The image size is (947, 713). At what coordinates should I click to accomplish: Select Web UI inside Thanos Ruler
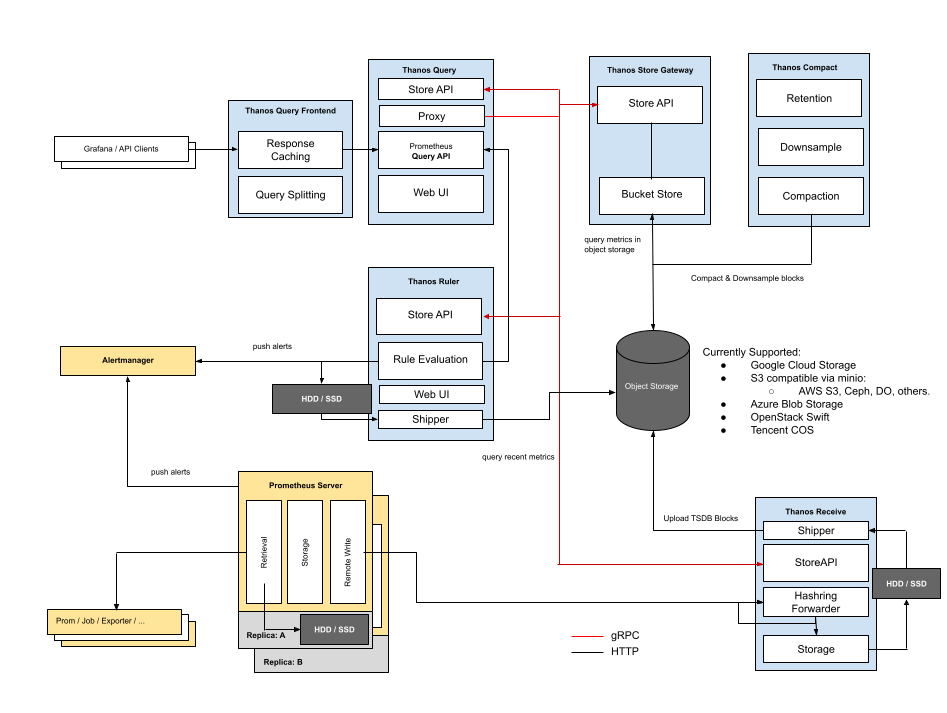click(432, 394)
